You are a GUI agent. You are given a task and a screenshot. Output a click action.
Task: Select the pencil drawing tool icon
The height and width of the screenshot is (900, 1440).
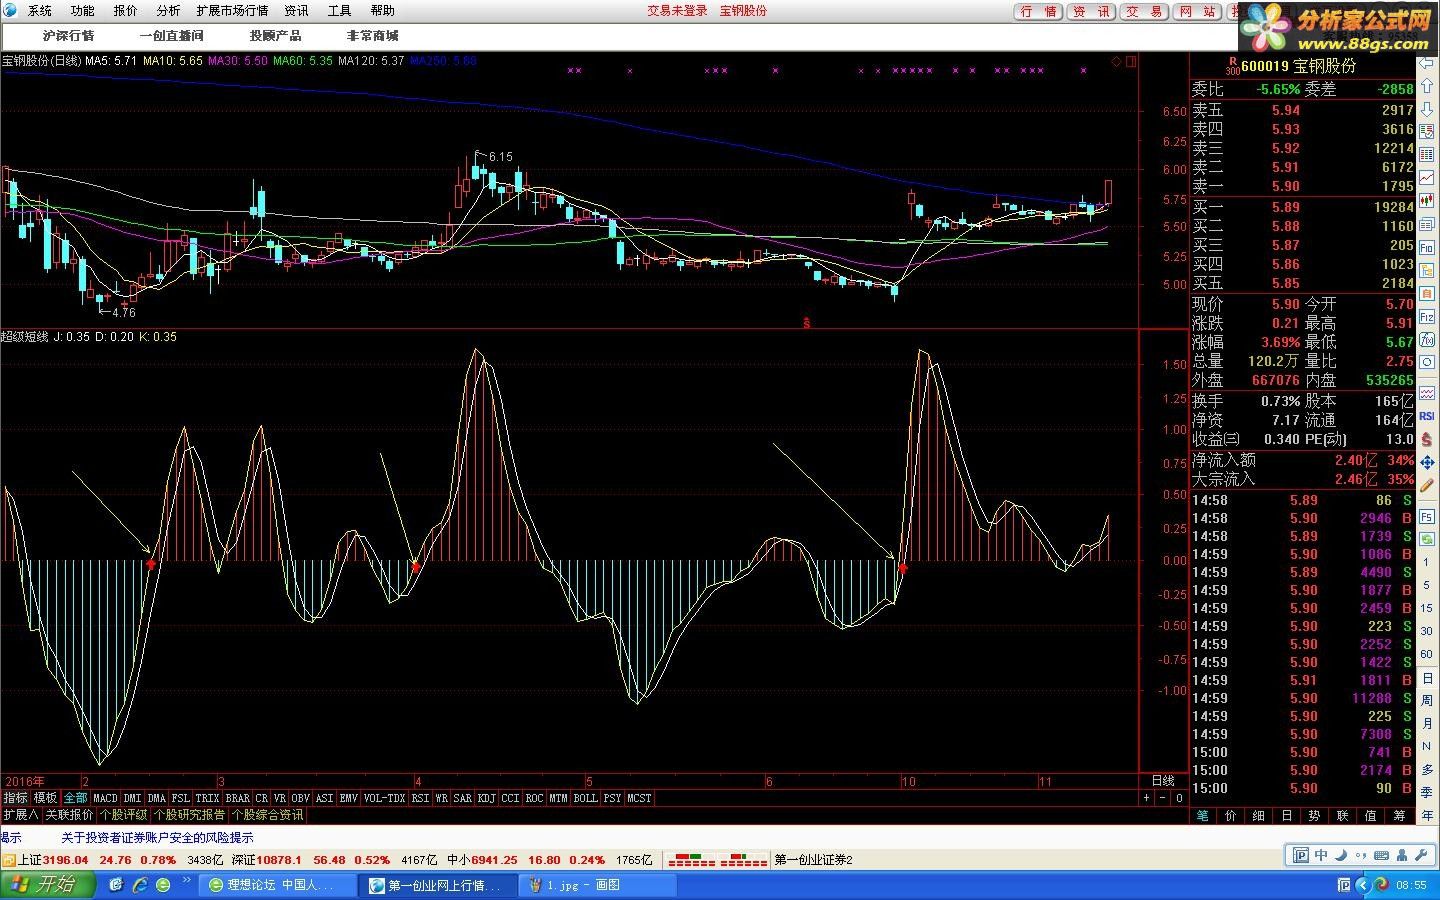coord(1427,485)
